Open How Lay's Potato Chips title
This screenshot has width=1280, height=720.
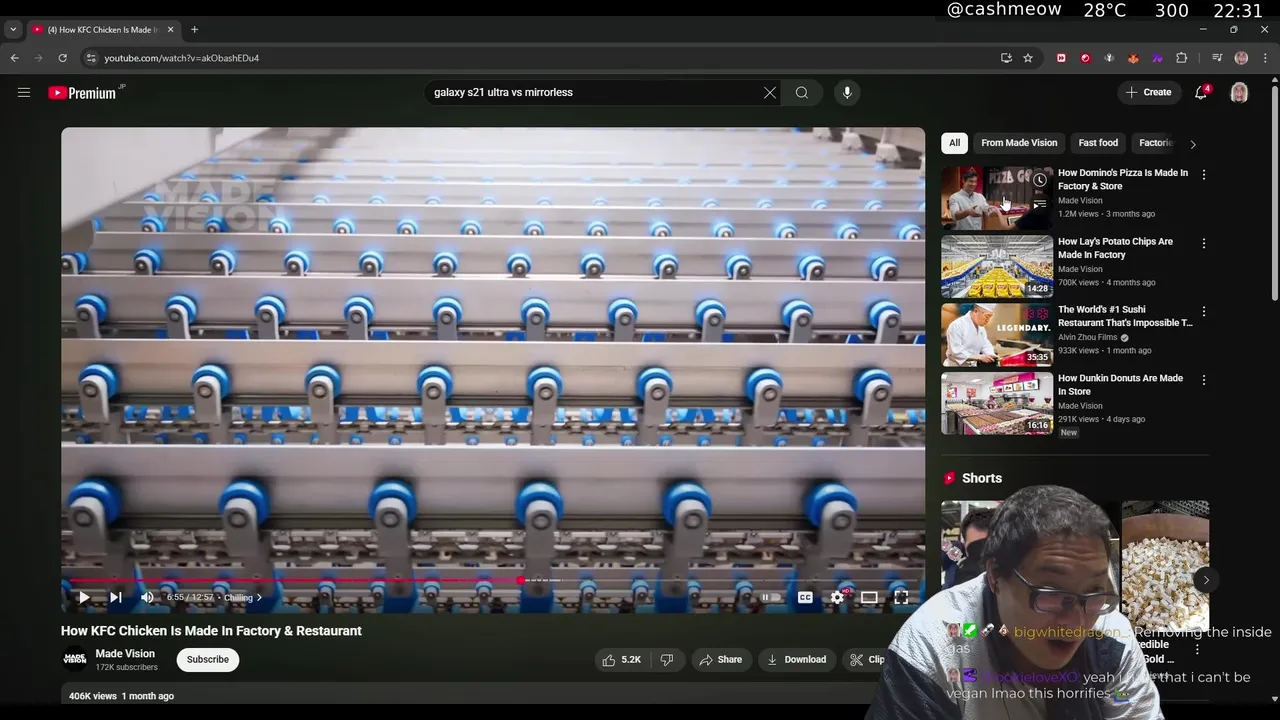point(1115,248)
